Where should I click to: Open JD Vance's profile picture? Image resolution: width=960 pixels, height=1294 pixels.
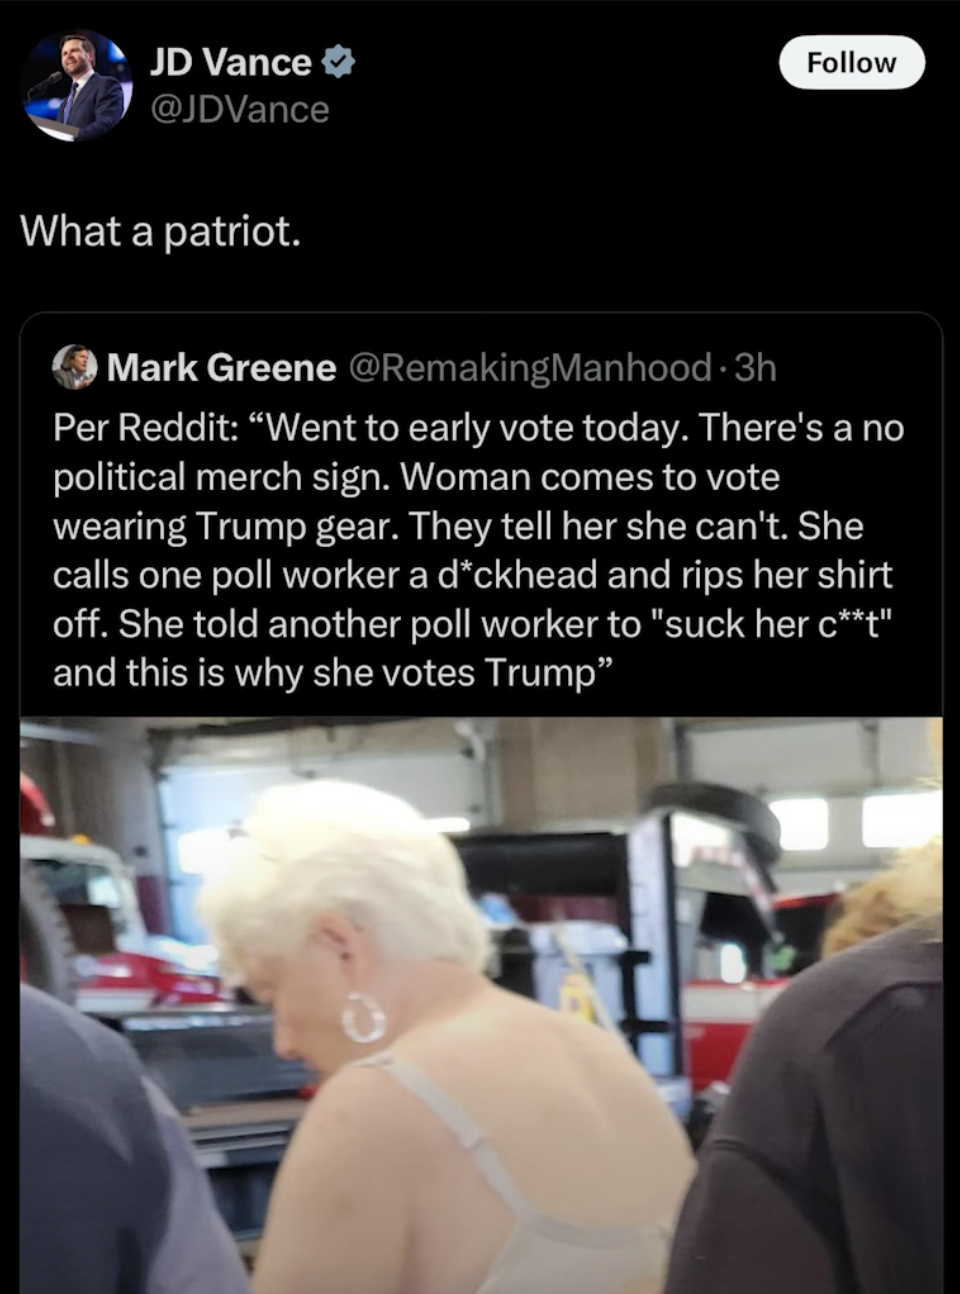[x=77, y=85]
